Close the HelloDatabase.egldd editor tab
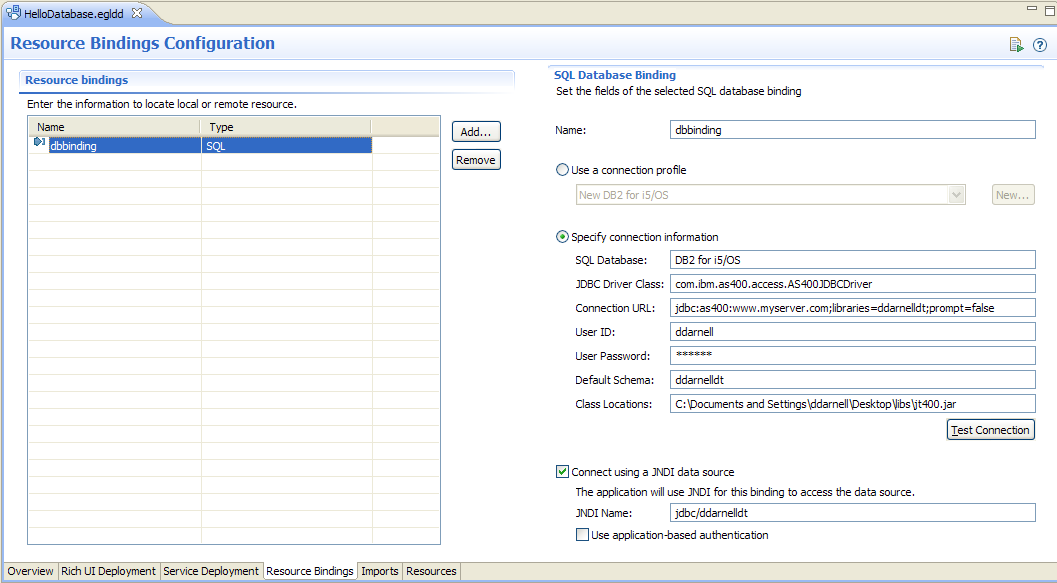Screen dimensions: 1057x583 (137, 12)
